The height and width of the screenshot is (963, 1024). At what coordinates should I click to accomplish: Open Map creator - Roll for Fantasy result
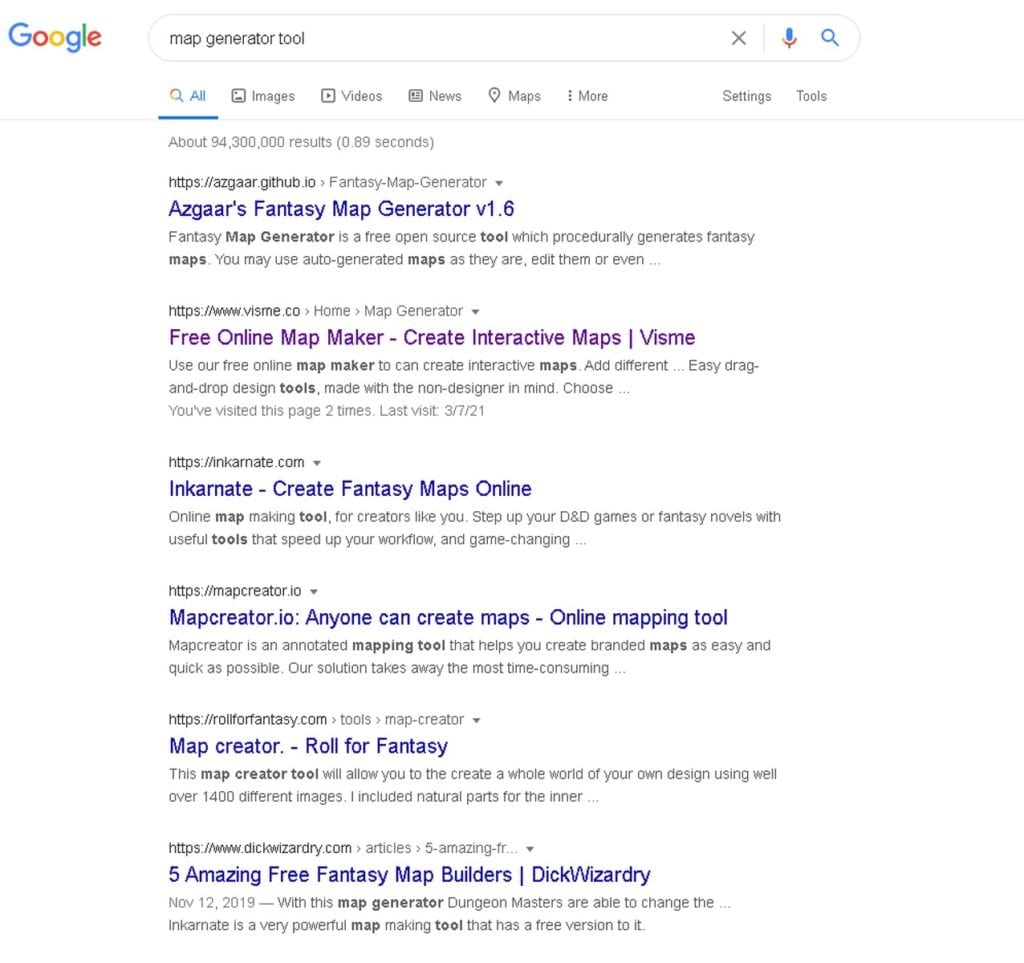click(308, 746)
